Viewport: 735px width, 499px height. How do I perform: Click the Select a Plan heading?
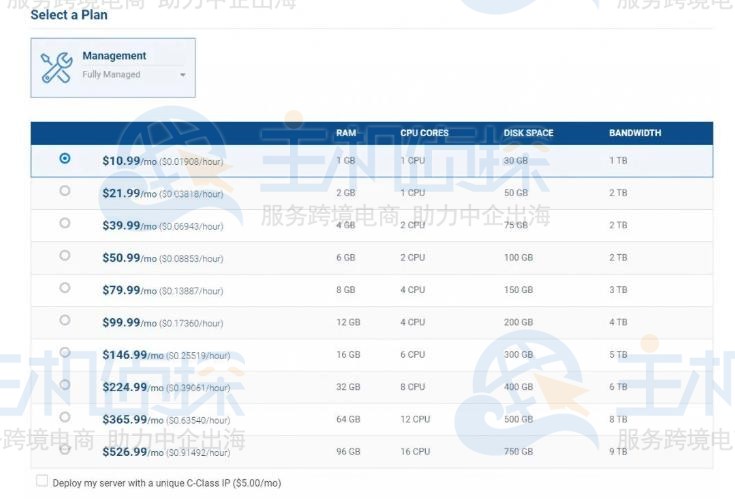tap(69, 15)
